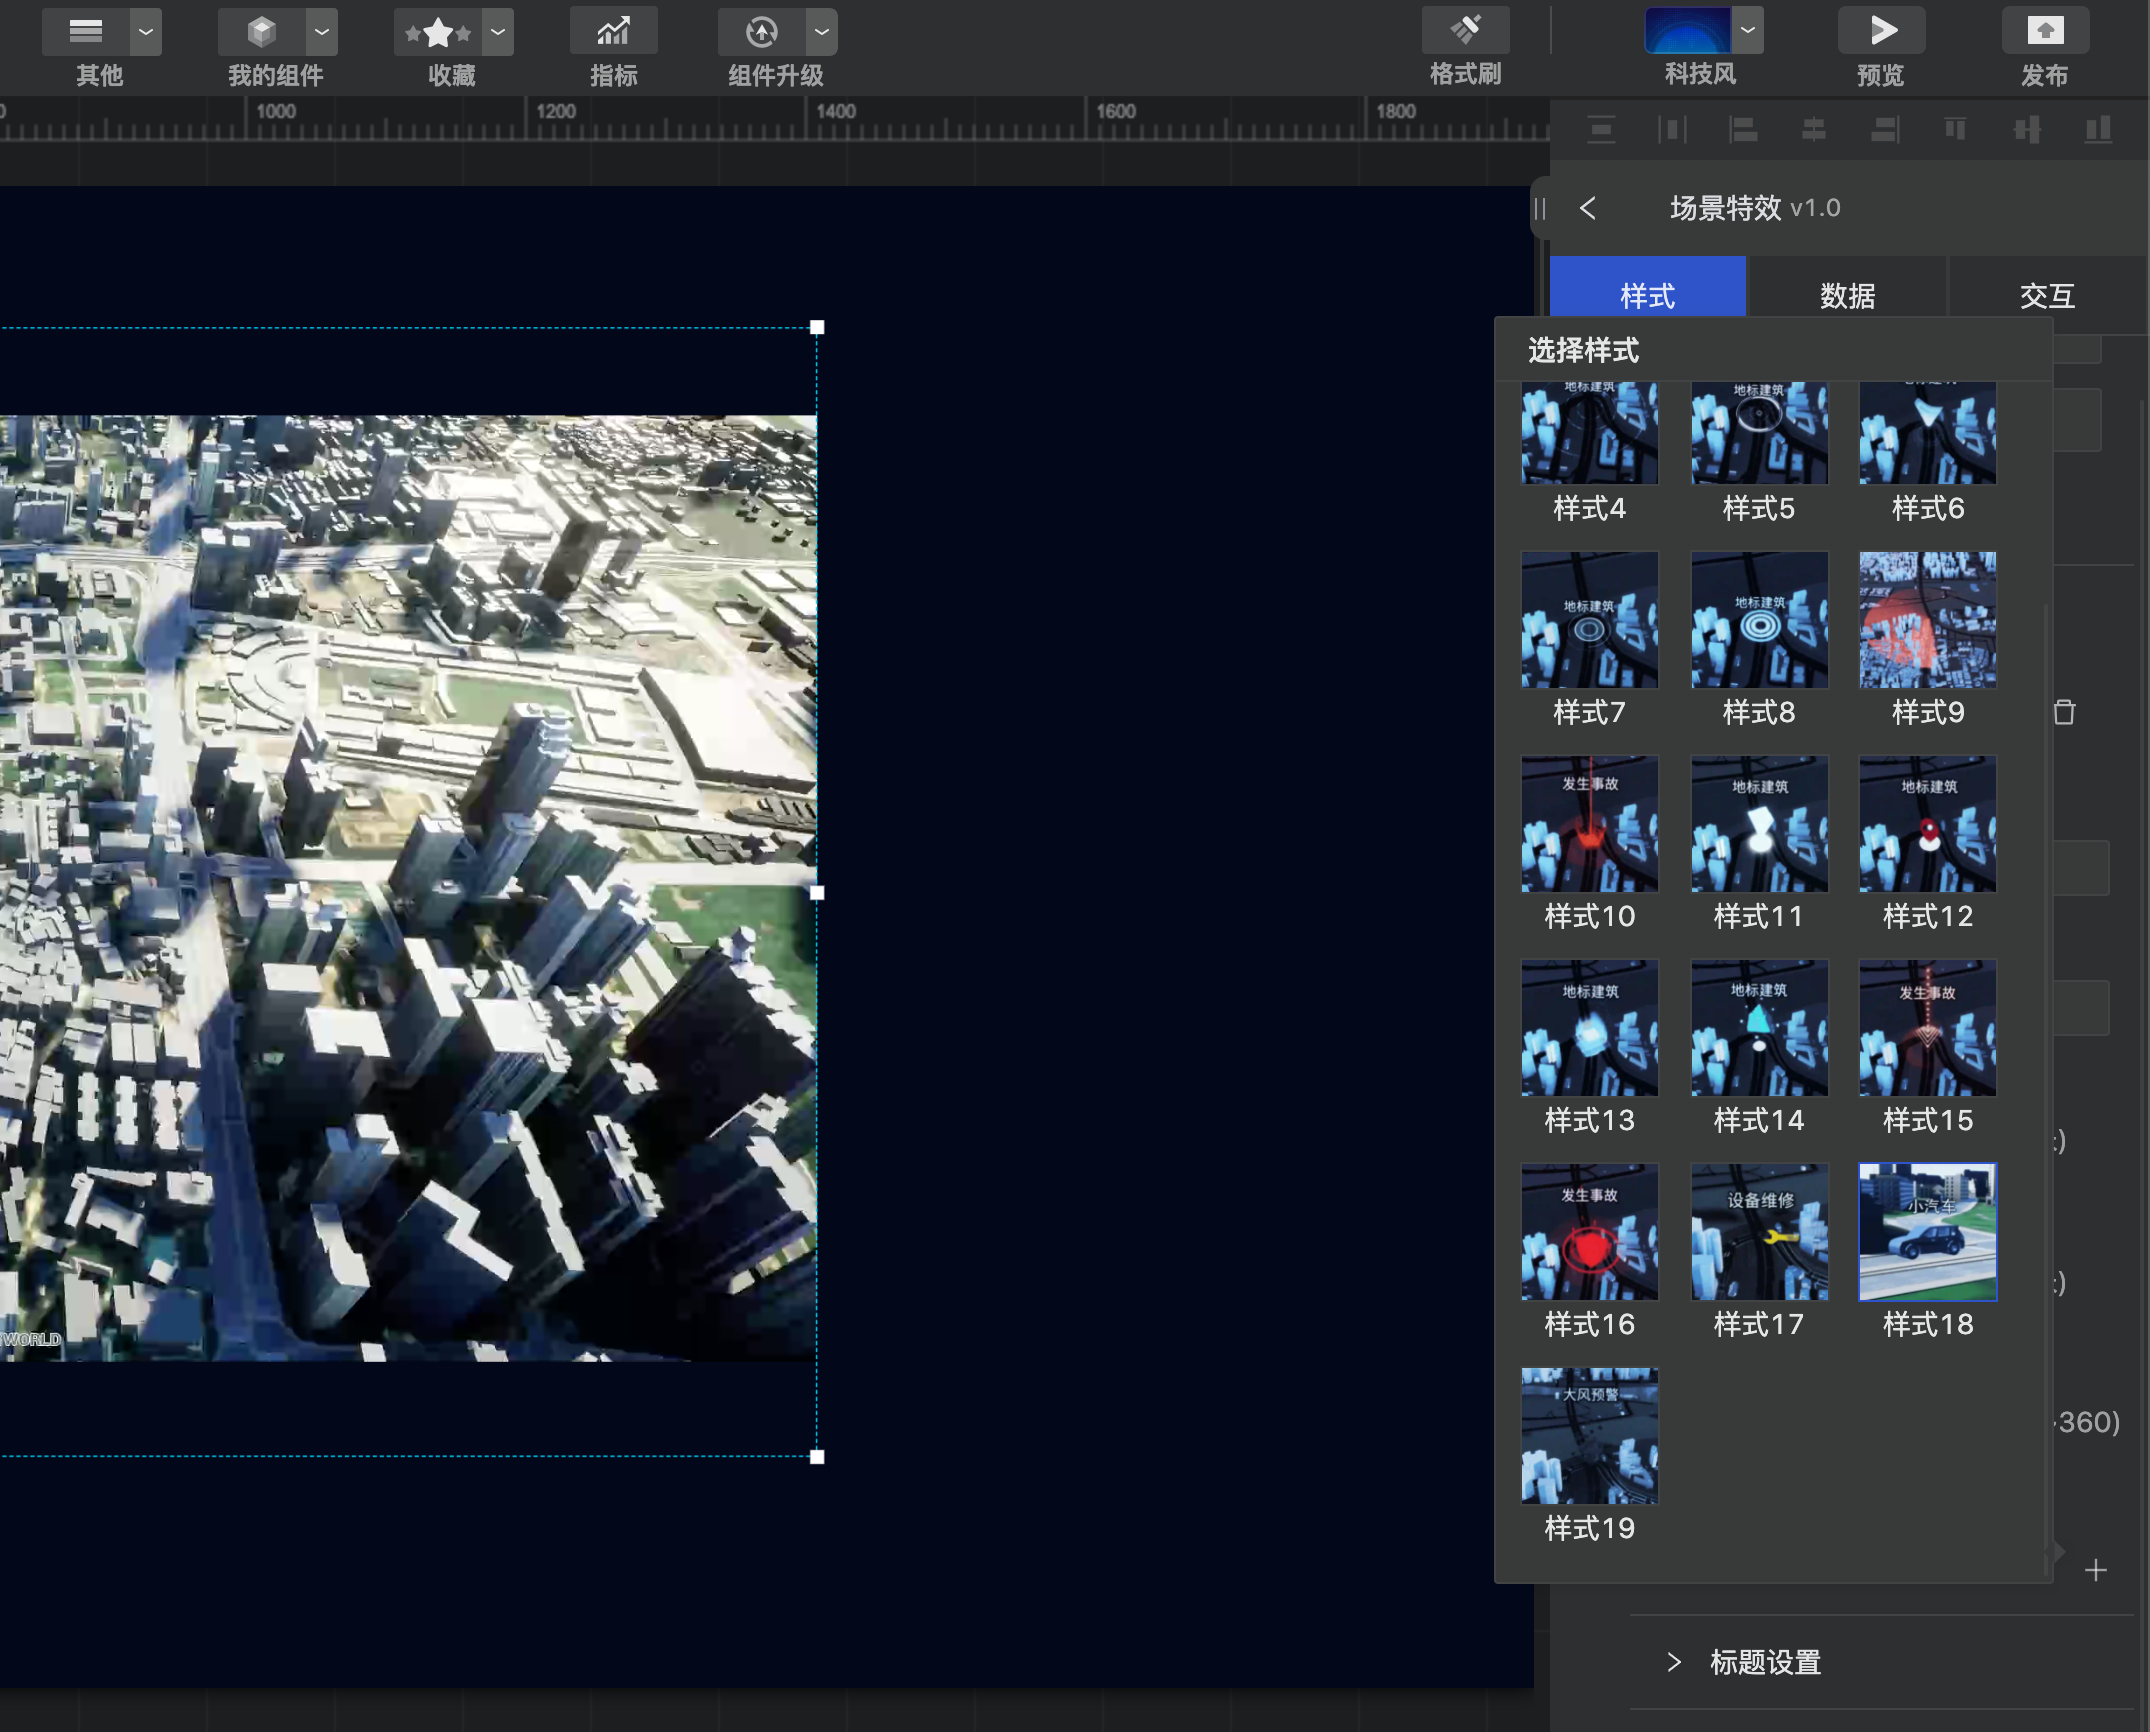
Task: Choose 样式18 小汽车 style
Action: coord(1928,1232)
